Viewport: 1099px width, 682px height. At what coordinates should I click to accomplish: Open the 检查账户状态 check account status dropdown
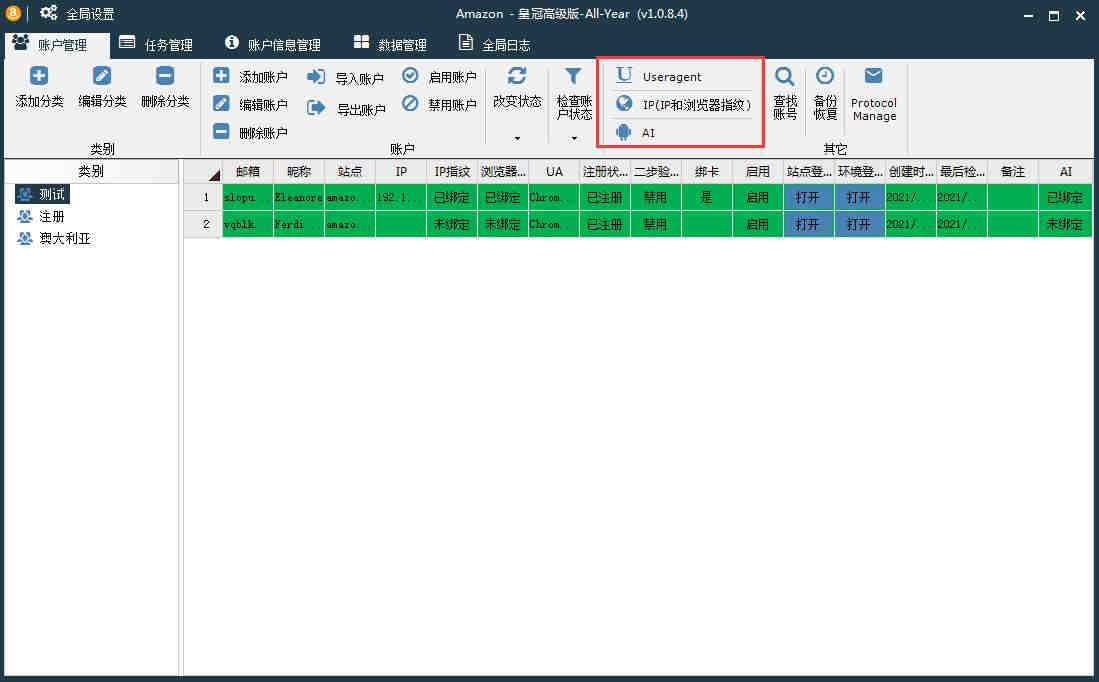(x=574, y=104)
